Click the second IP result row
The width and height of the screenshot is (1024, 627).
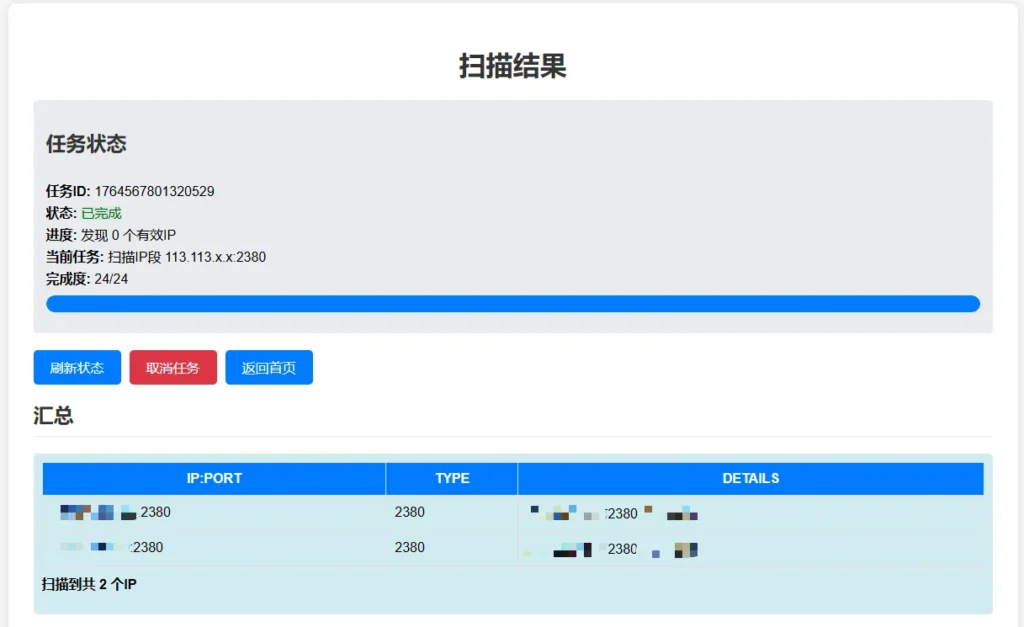(x=212, y=548)
